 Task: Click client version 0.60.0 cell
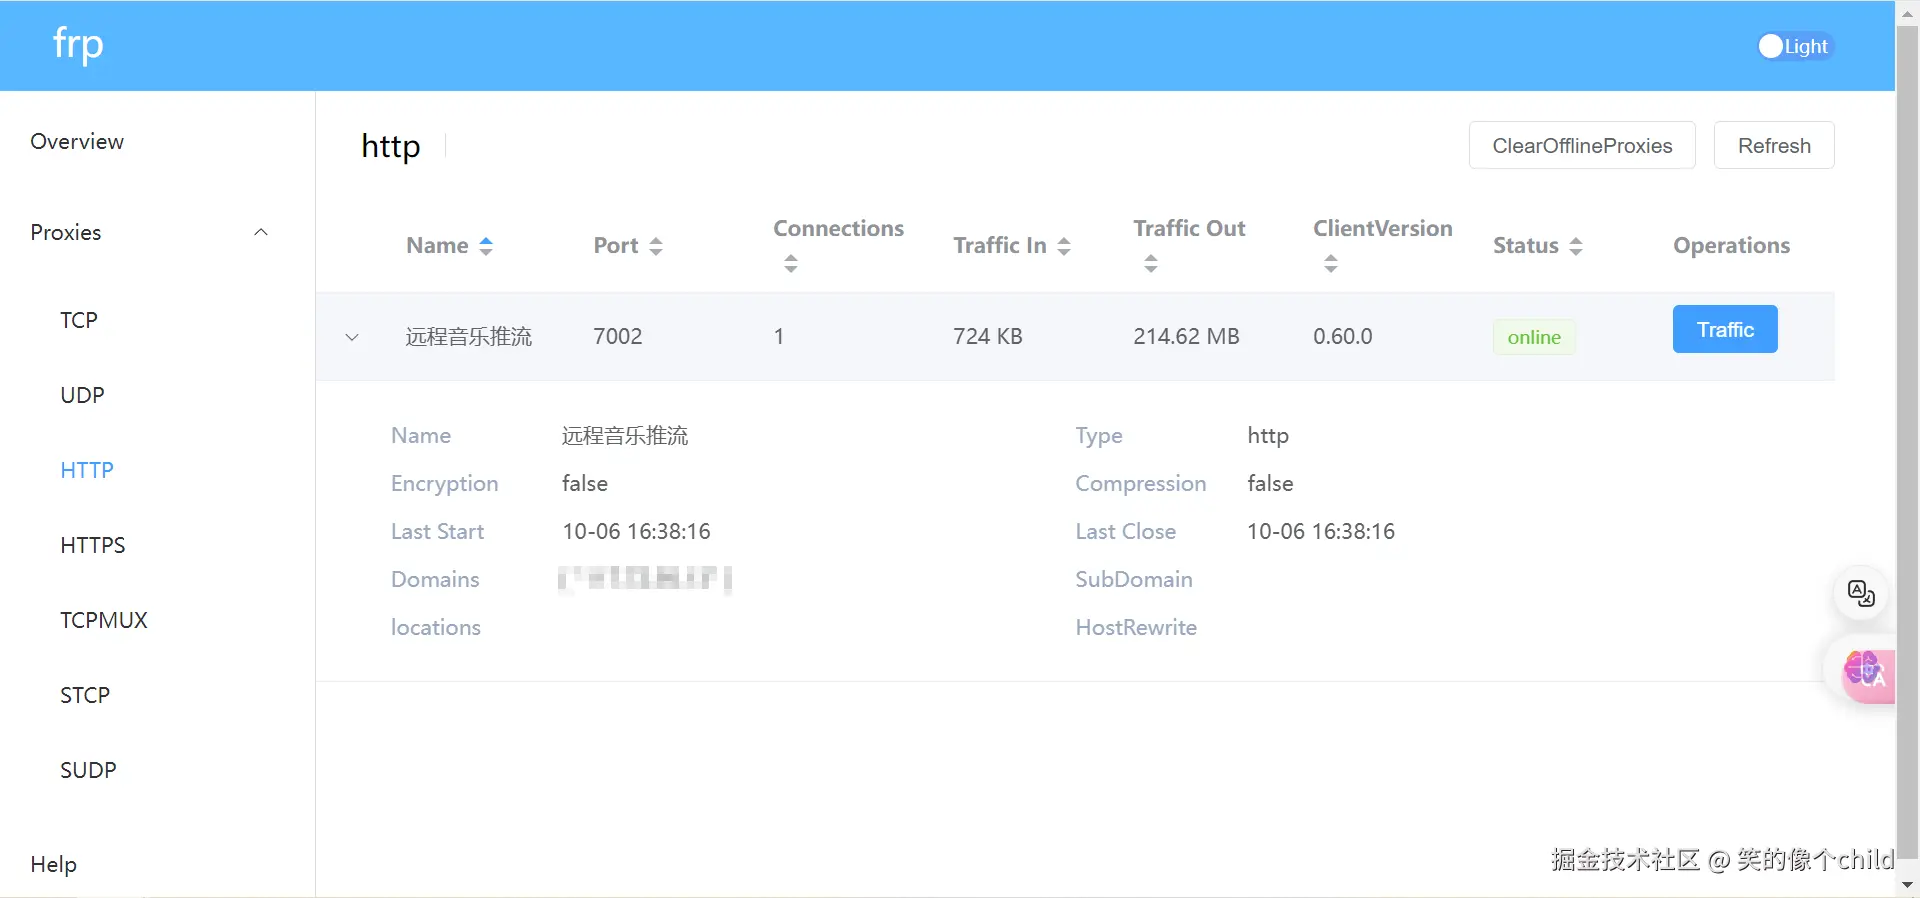[1343, 336]
